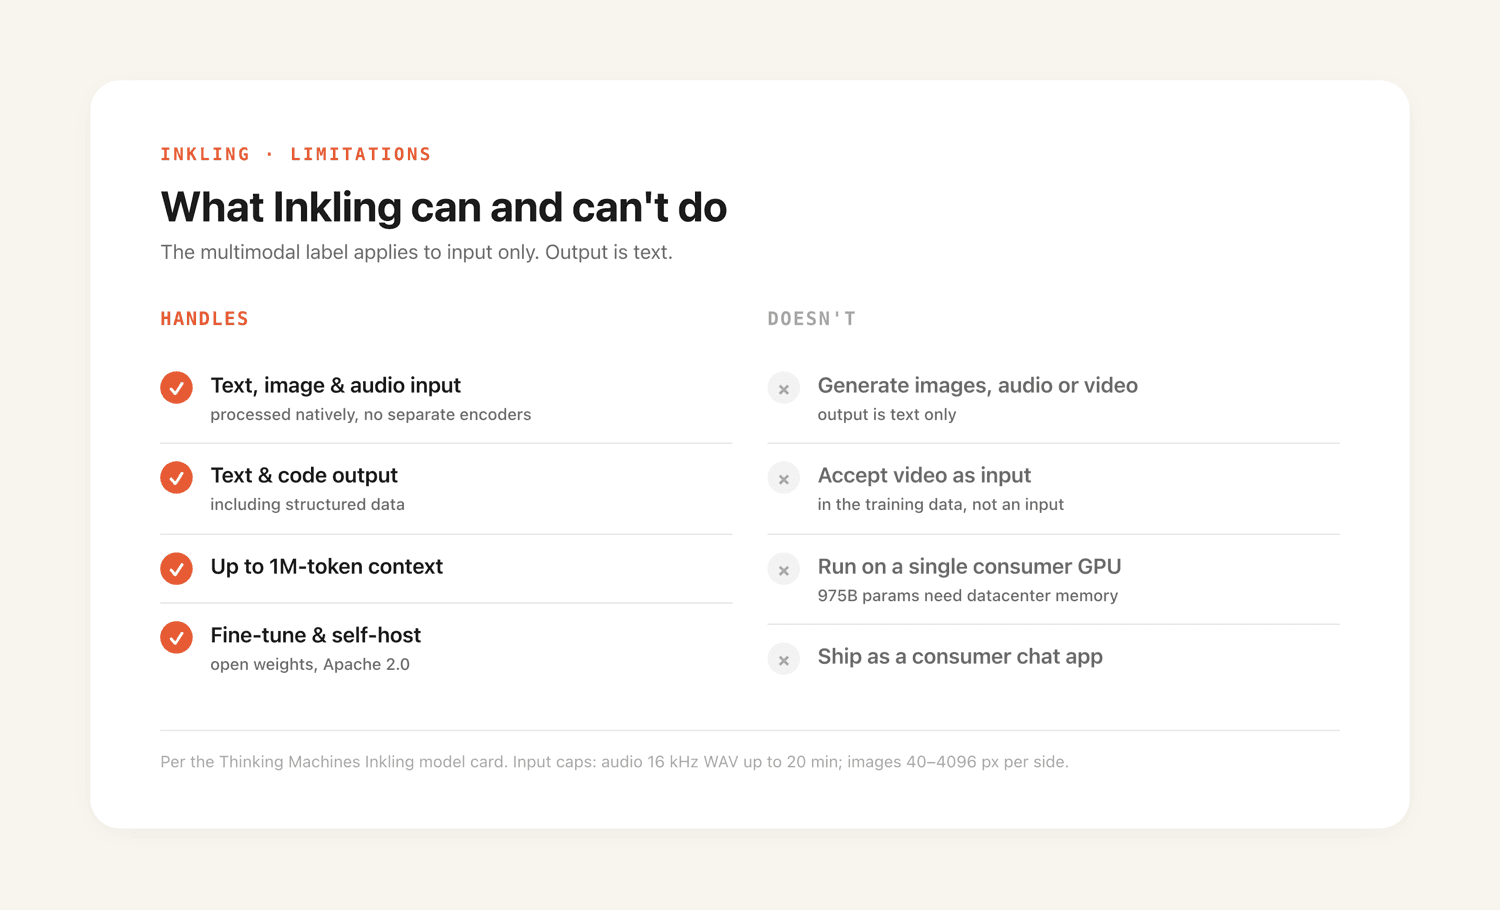The image size is (1500, 910).
Task: Click the checkmark icon beside Text & code output
Action: pos(176,477)
